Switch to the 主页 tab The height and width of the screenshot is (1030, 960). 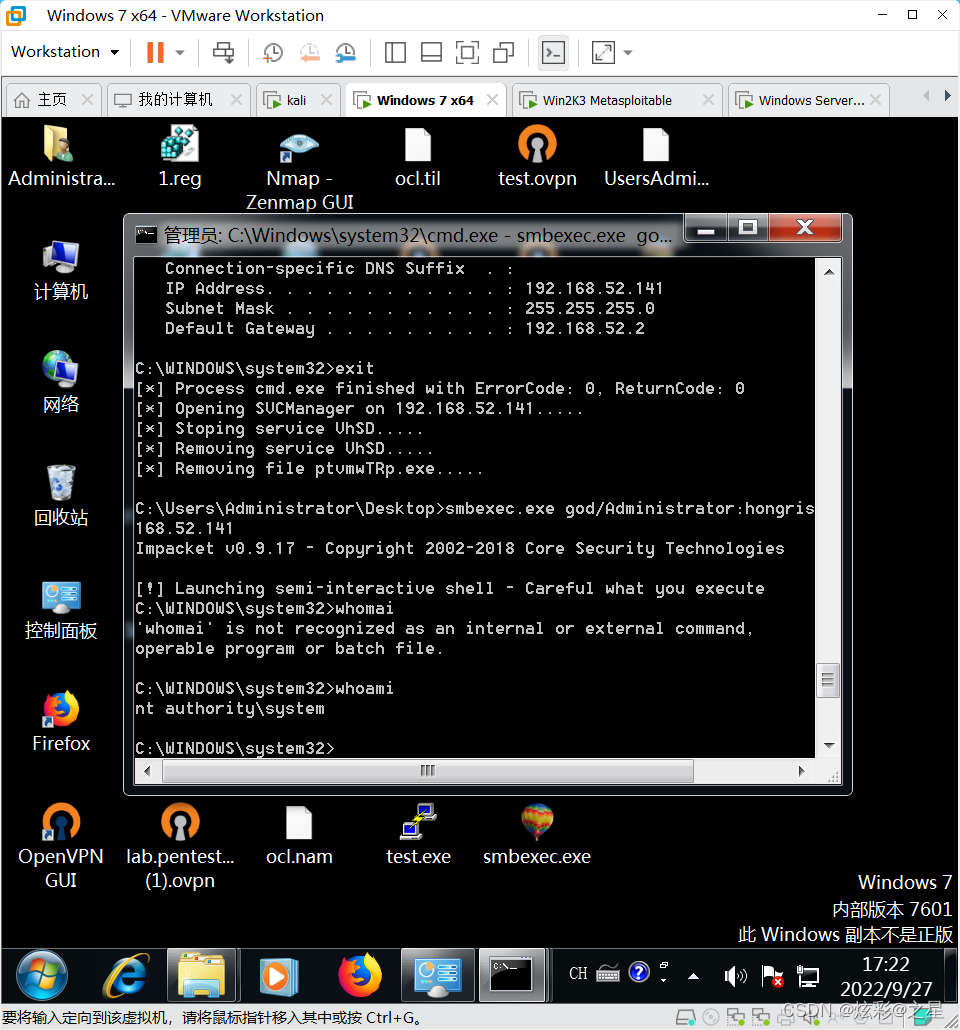53,100
